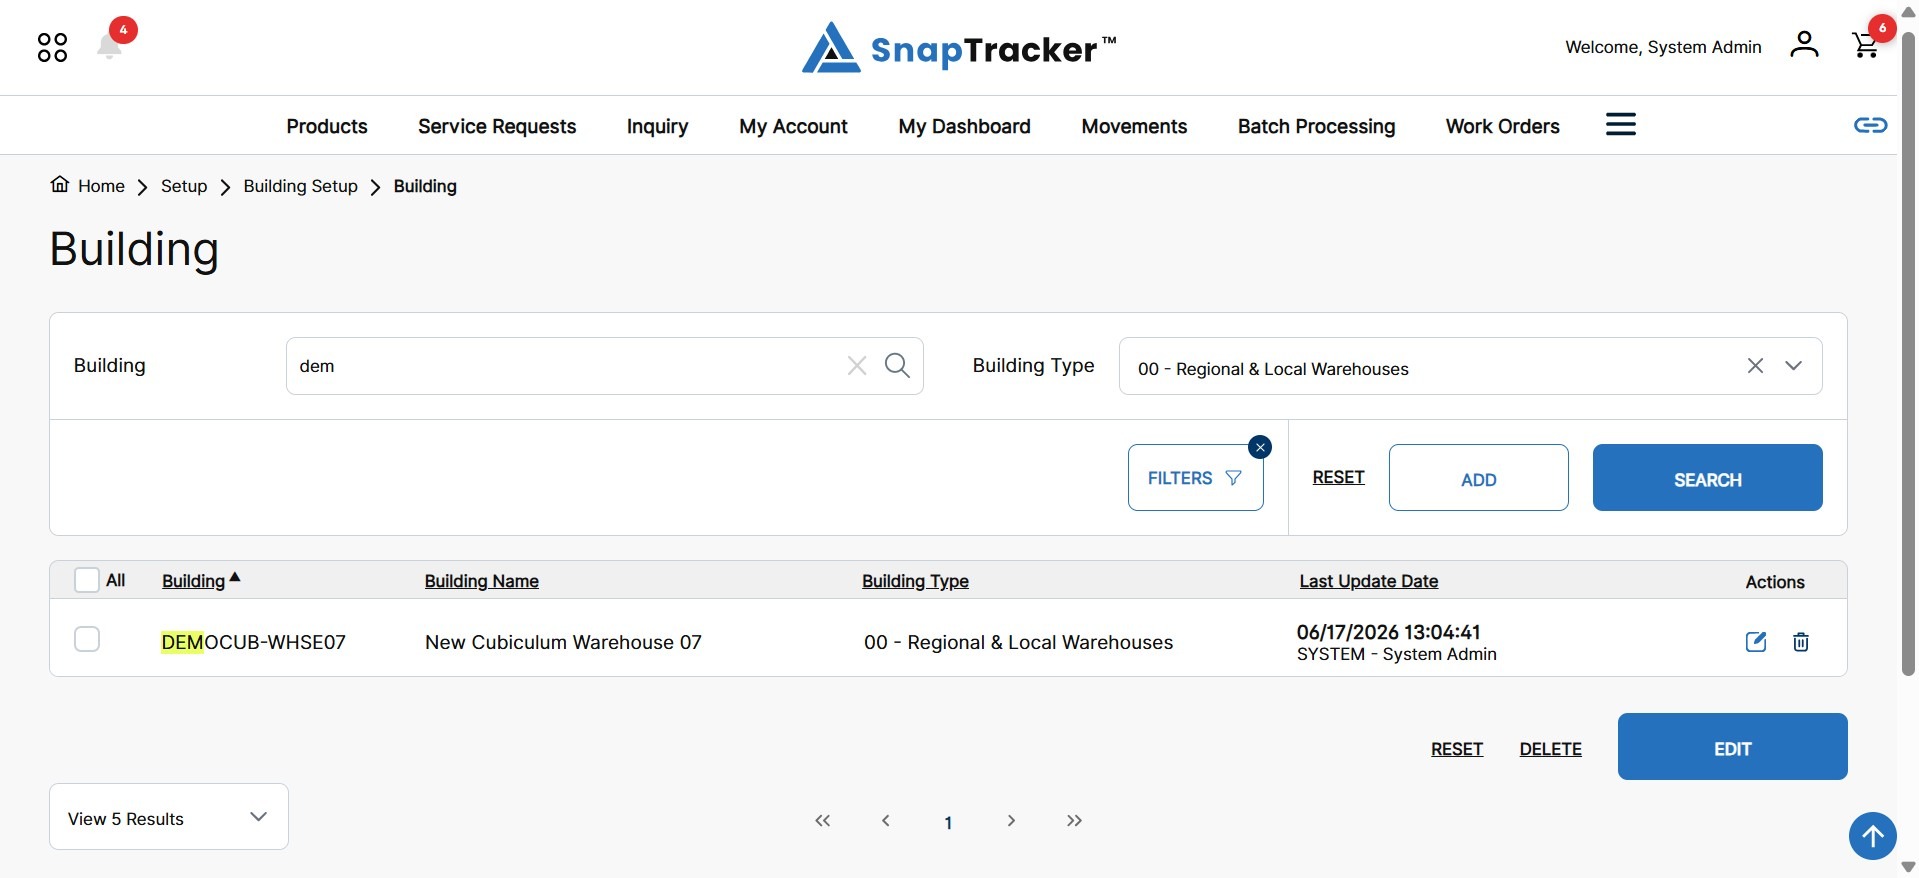
Task: Click the ADD button
Action: (x=1478, y=478)
